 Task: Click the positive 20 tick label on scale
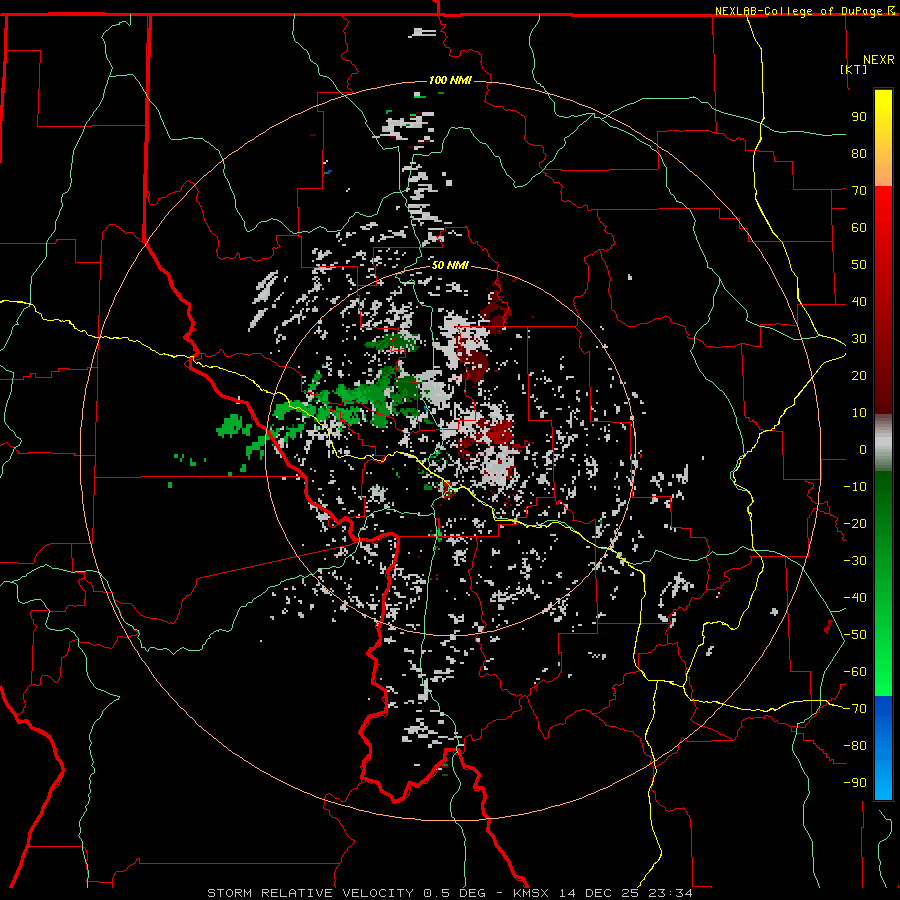pyautogui.click(x=859, y=375)
